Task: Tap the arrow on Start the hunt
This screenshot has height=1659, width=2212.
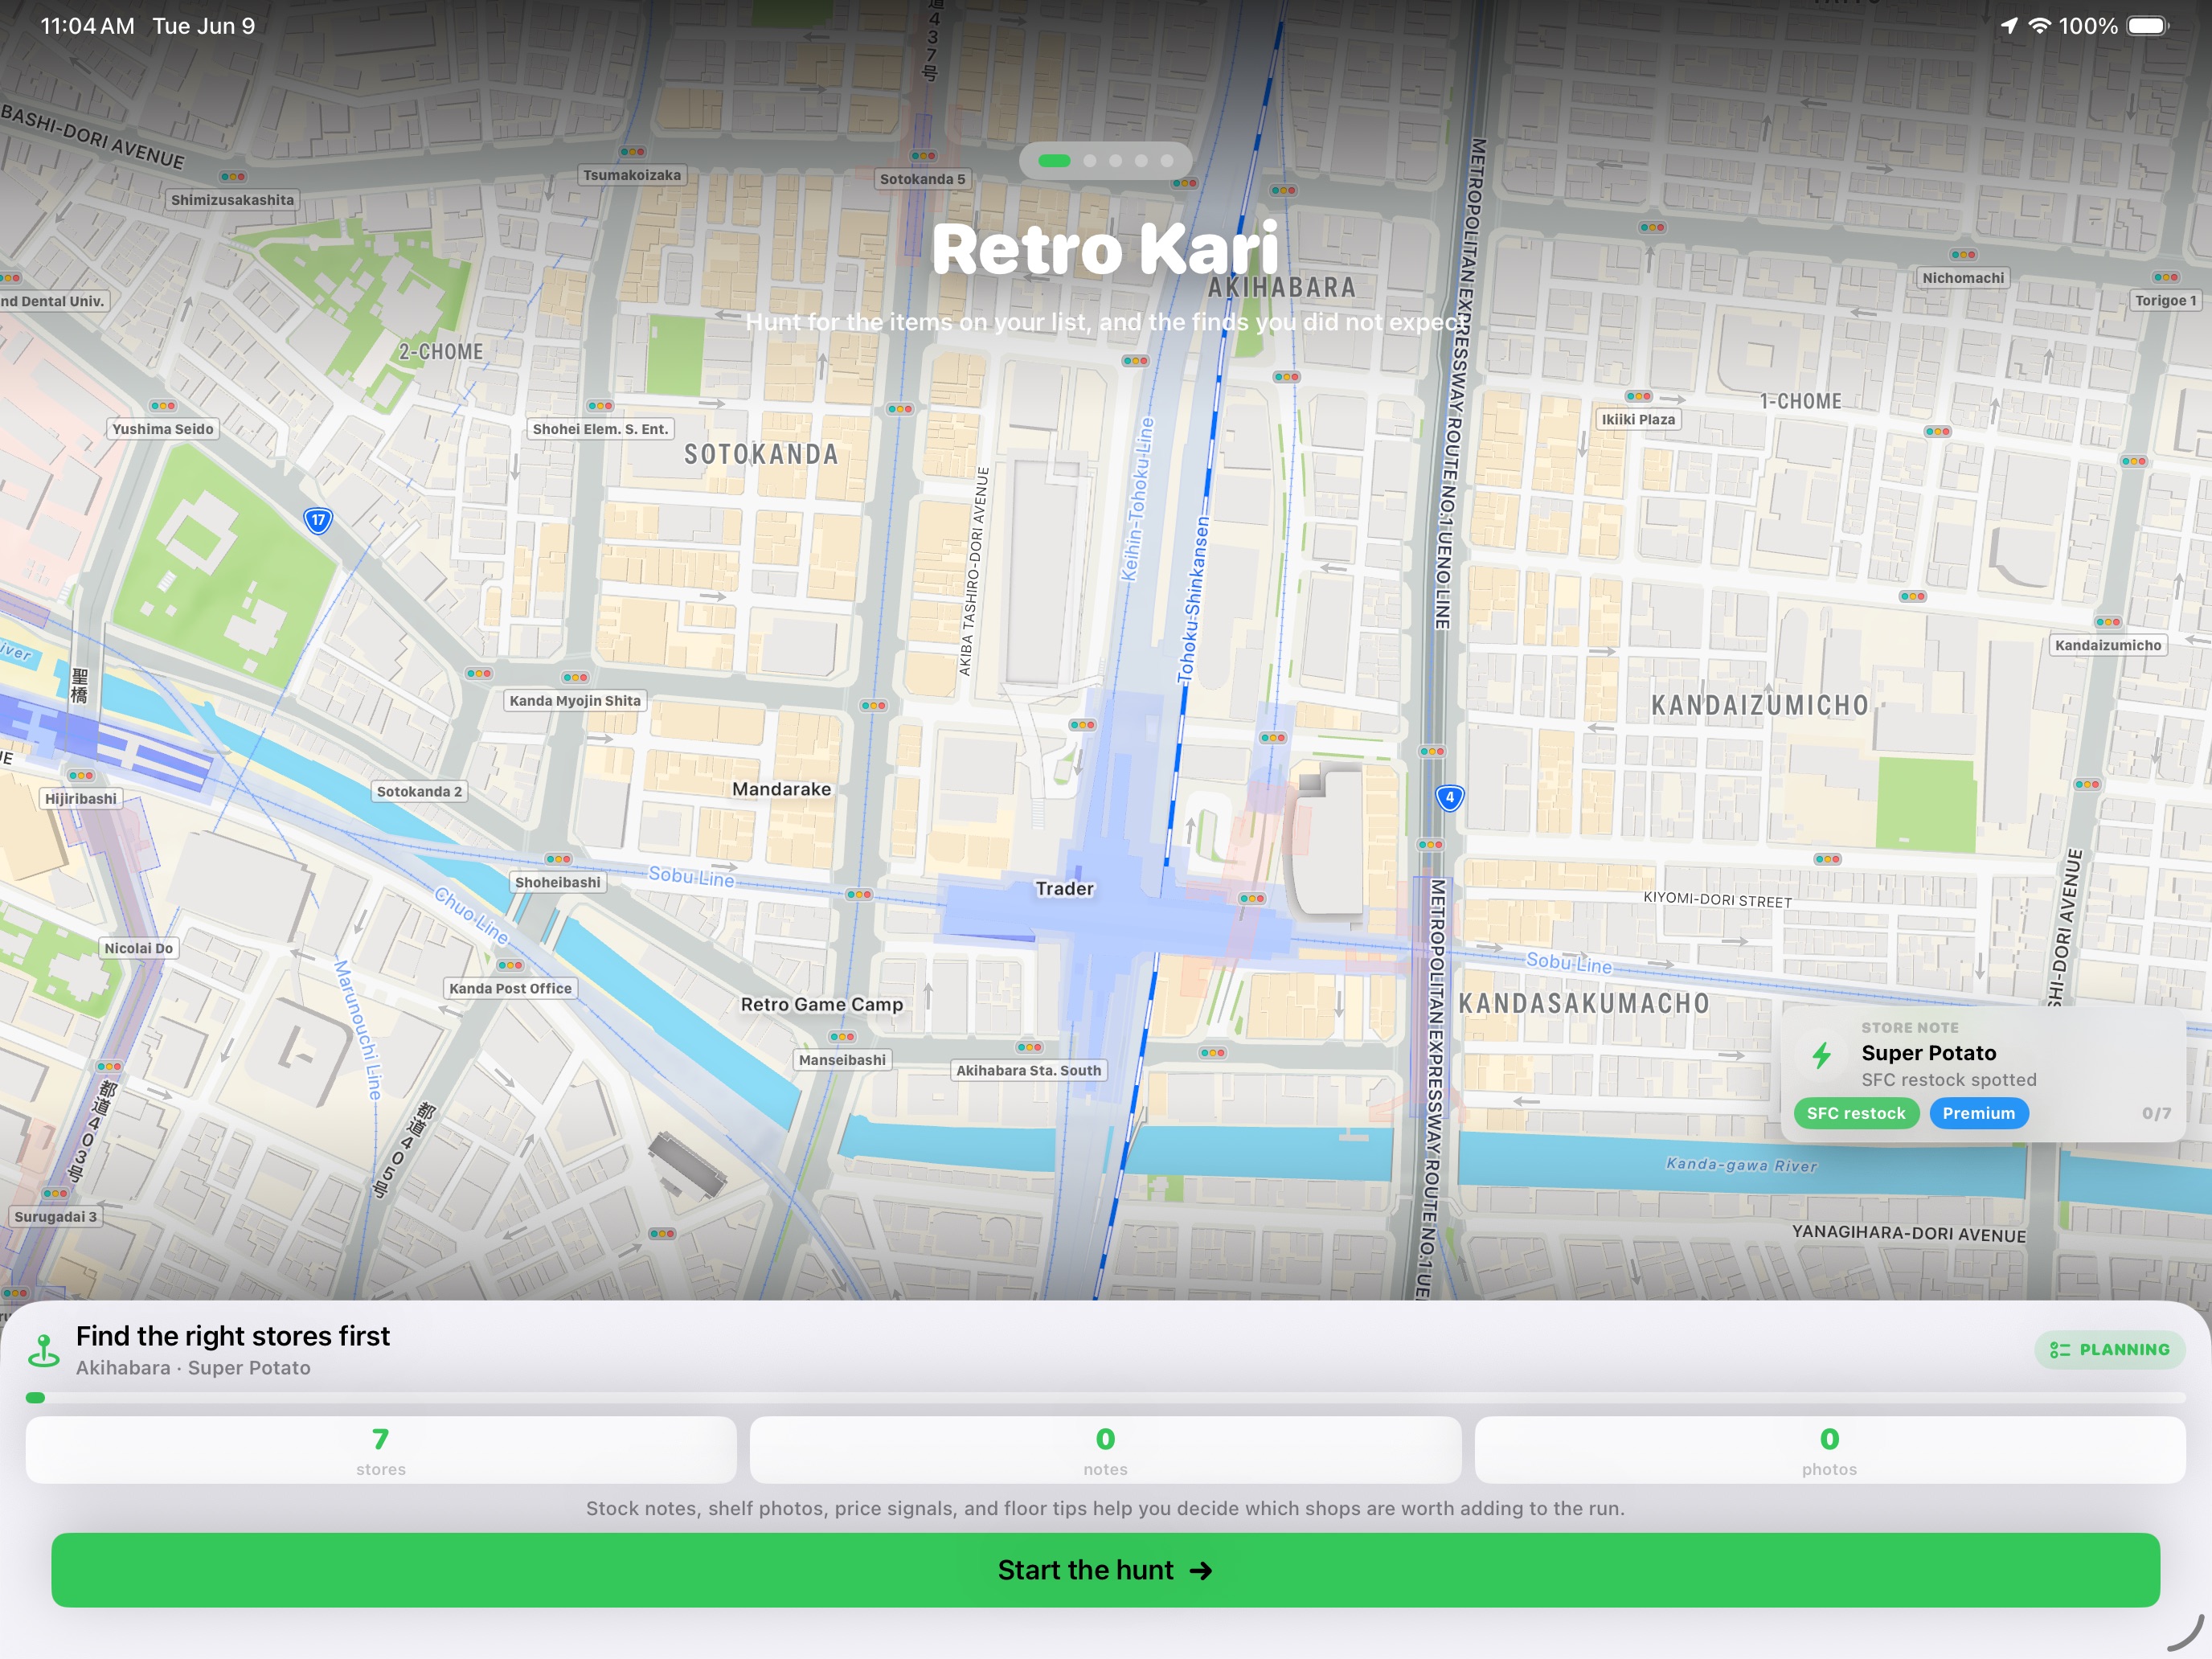Action: pyautogui.click(x=1201, y=1571)
